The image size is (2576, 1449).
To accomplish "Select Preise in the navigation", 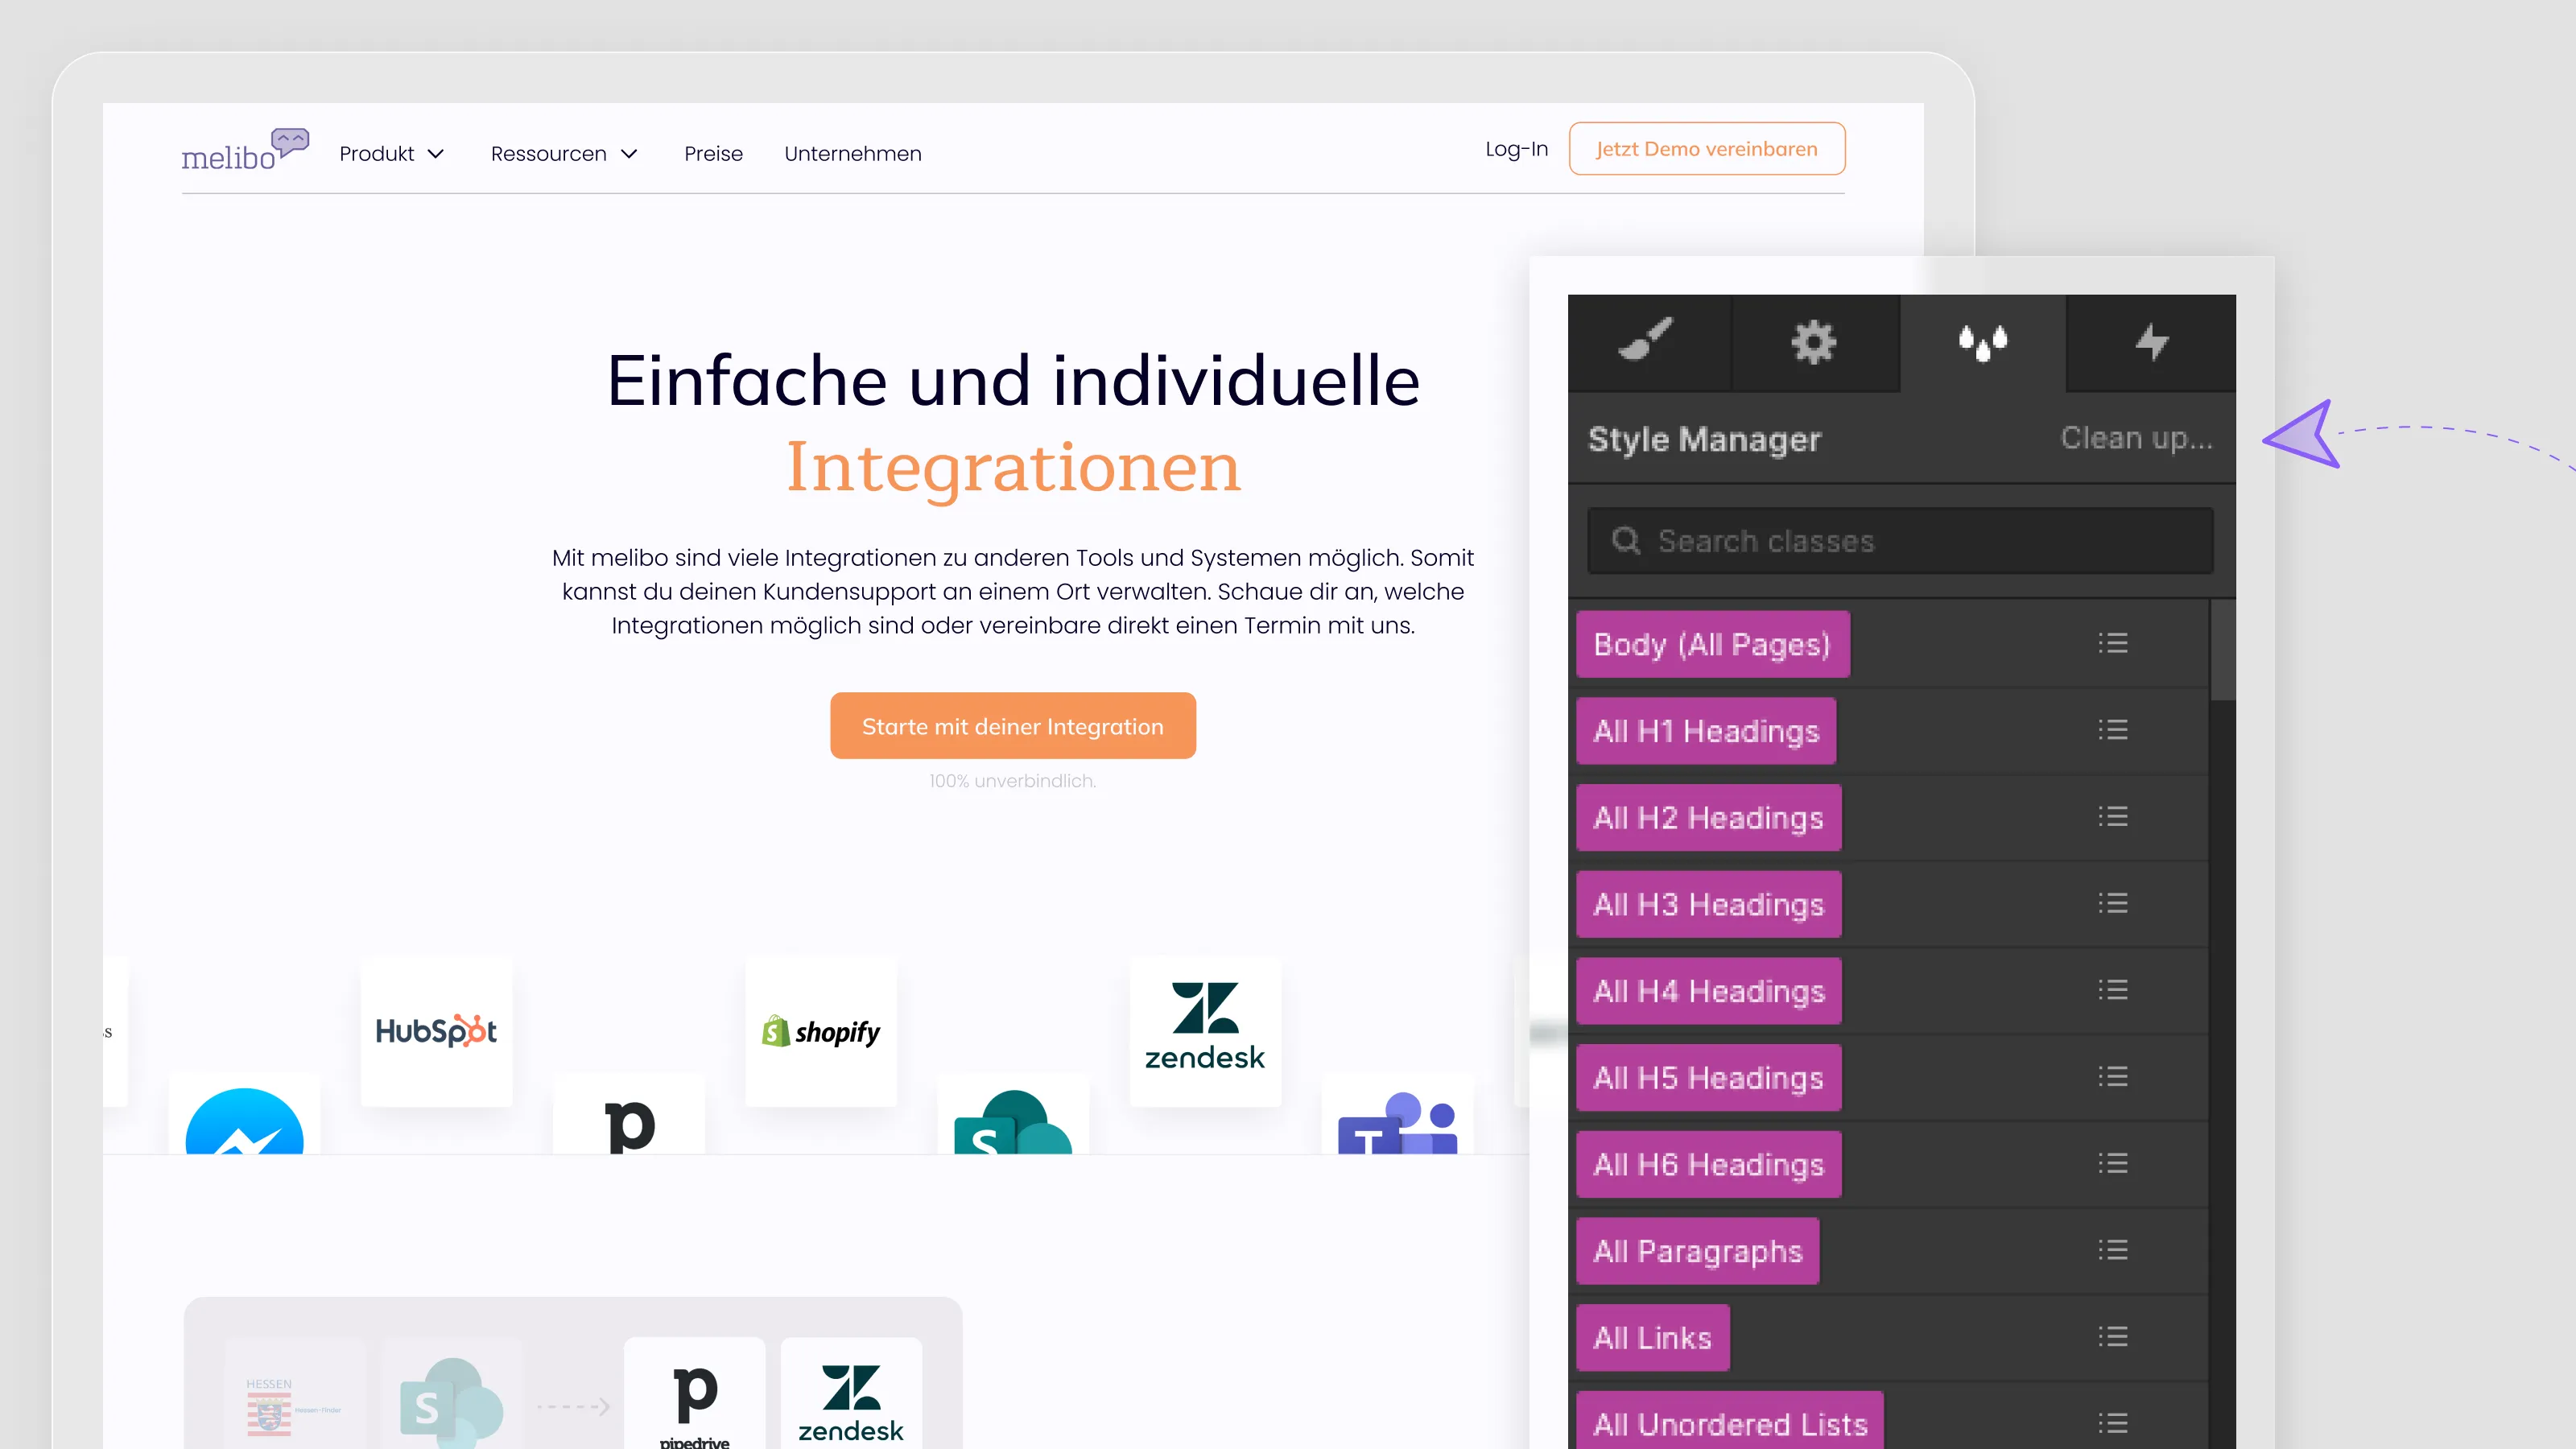I will 713,153.
